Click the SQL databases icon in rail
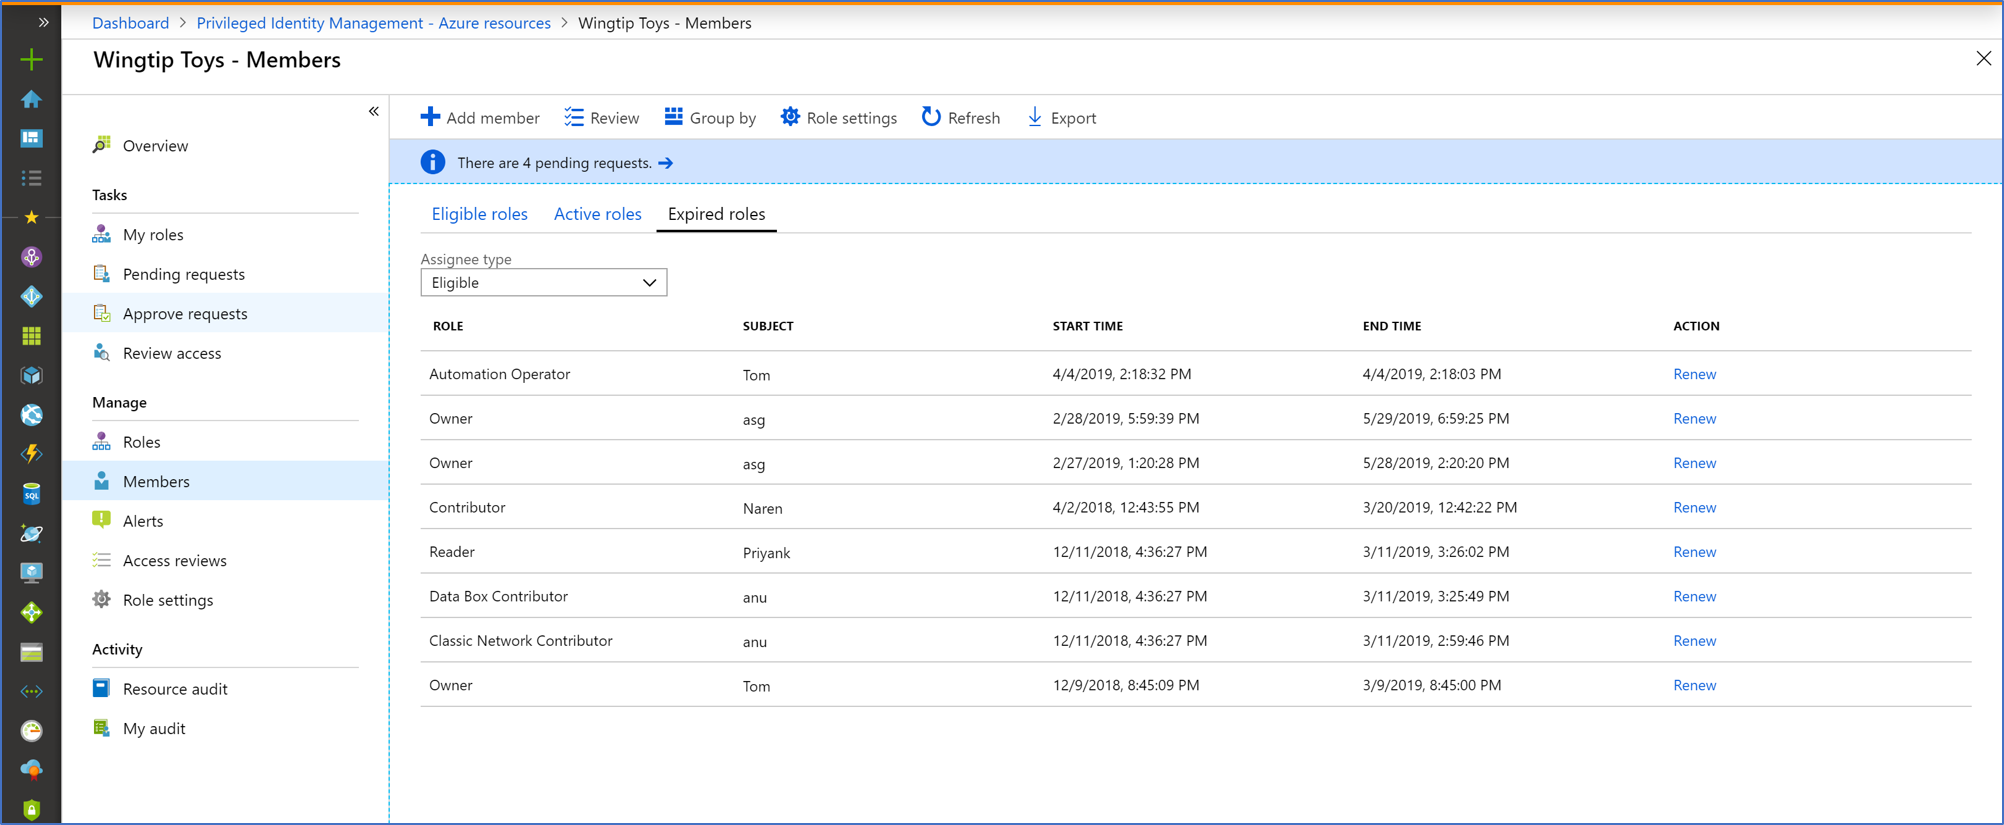Image resolution: width=2004 pixels, height=825 pixels. (32, 494)
